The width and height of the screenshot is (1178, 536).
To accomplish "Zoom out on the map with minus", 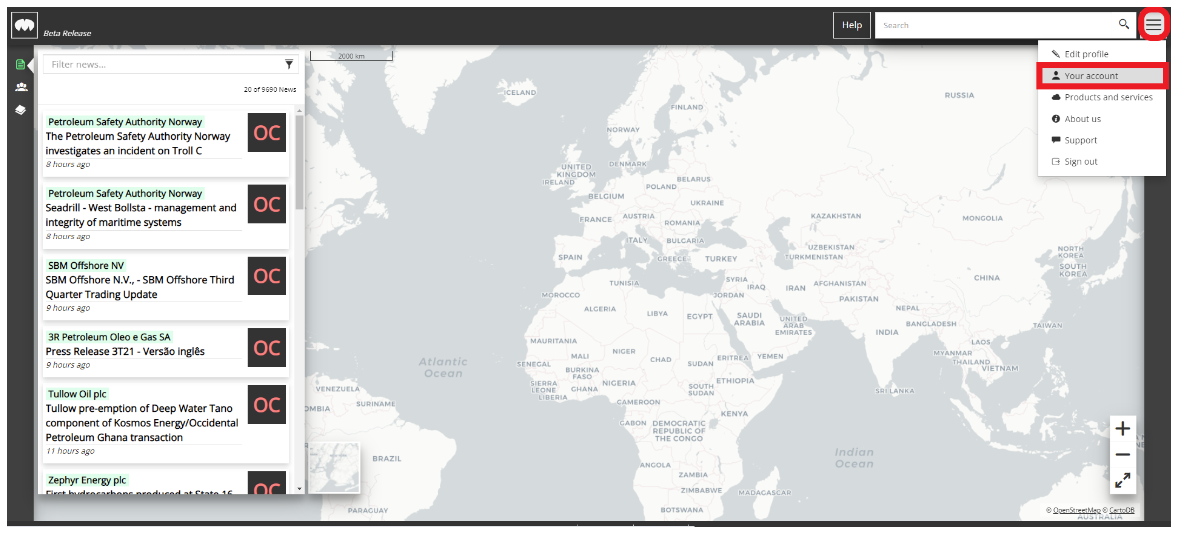I will coord(1122,455).
